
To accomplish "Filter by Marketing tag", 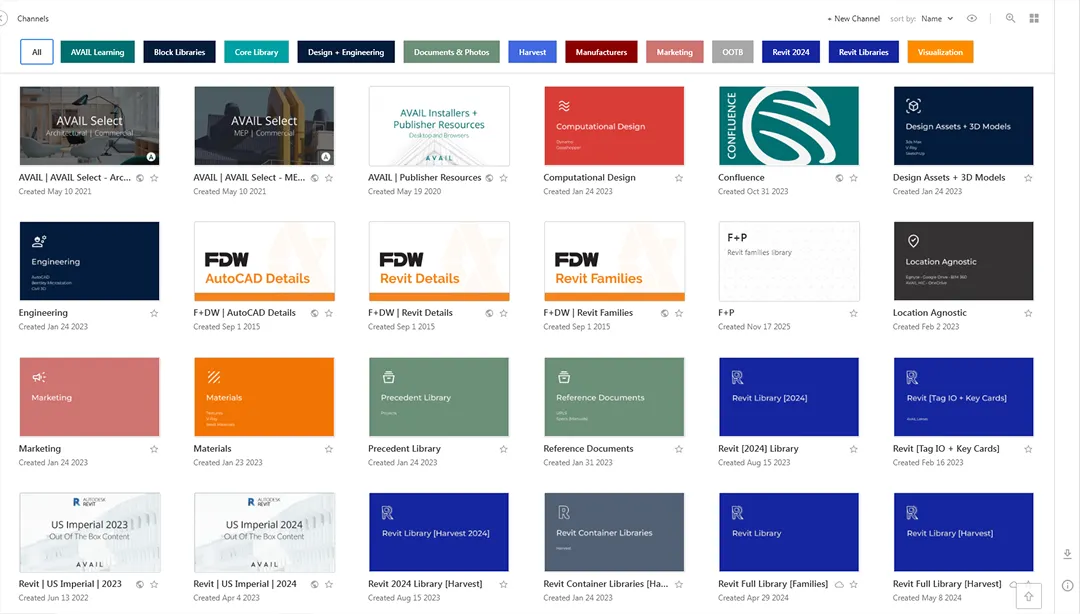I will tap(674, 52).
